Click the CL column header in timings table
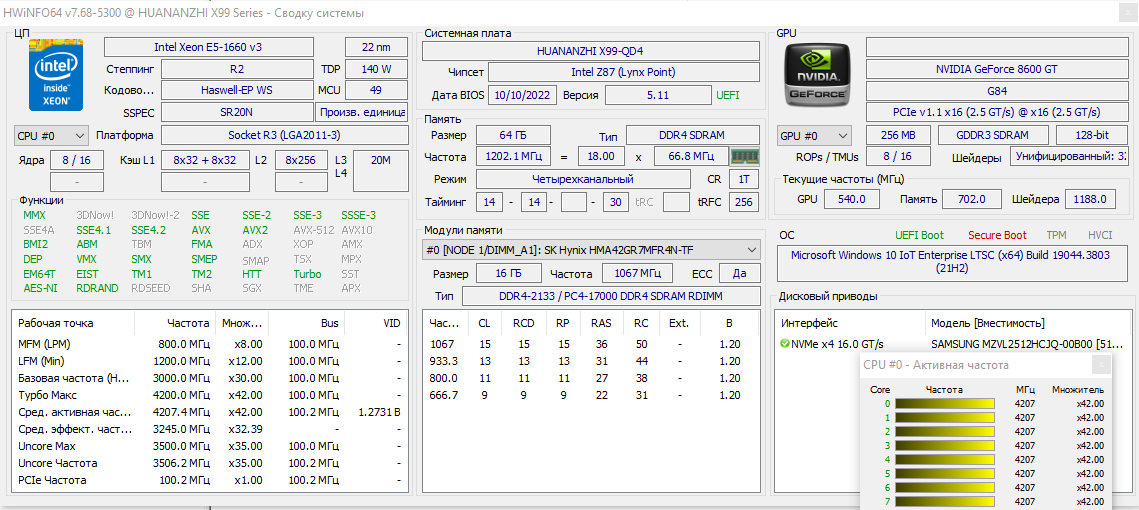This screenshot has width=1139, height=510. 484,323
